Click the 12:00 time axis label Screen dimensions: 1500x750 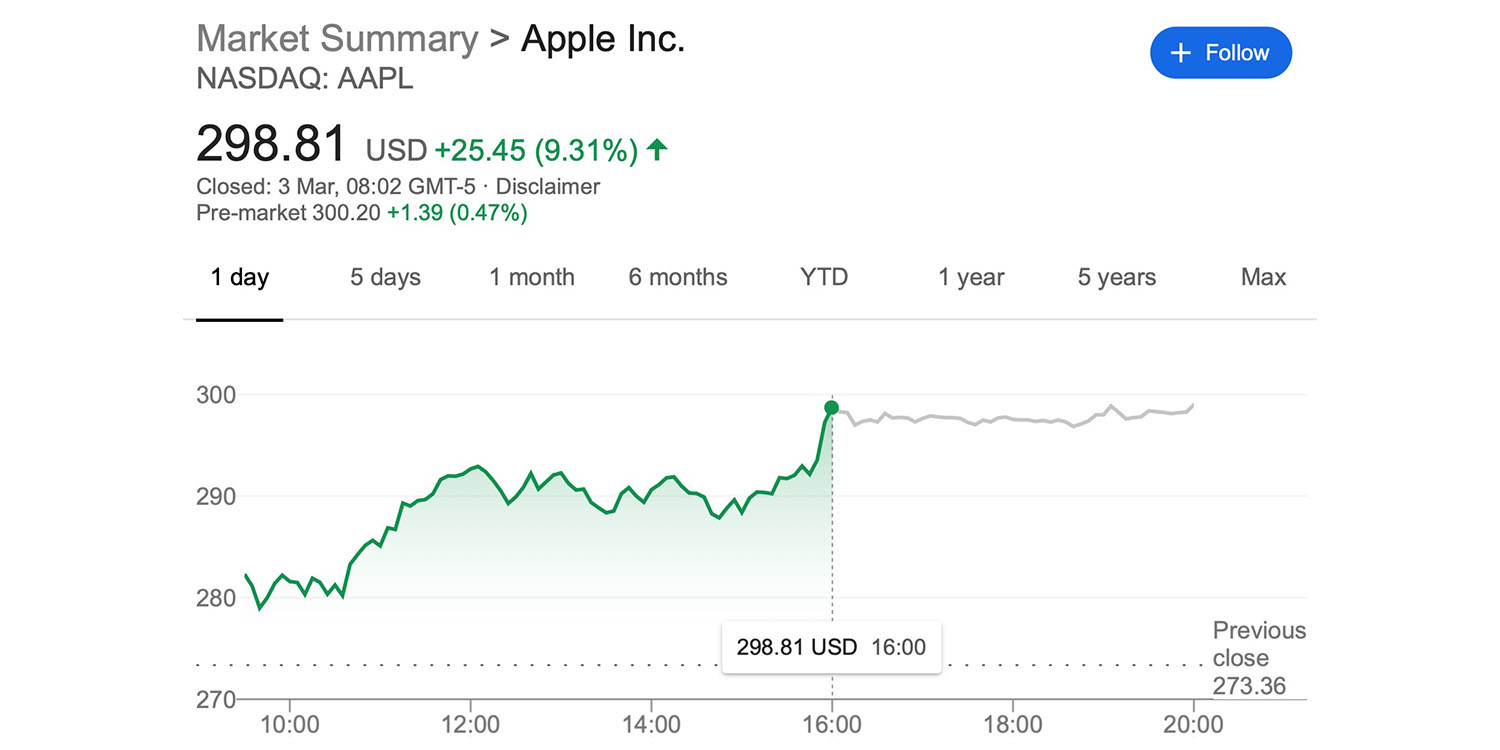(470, 723)
